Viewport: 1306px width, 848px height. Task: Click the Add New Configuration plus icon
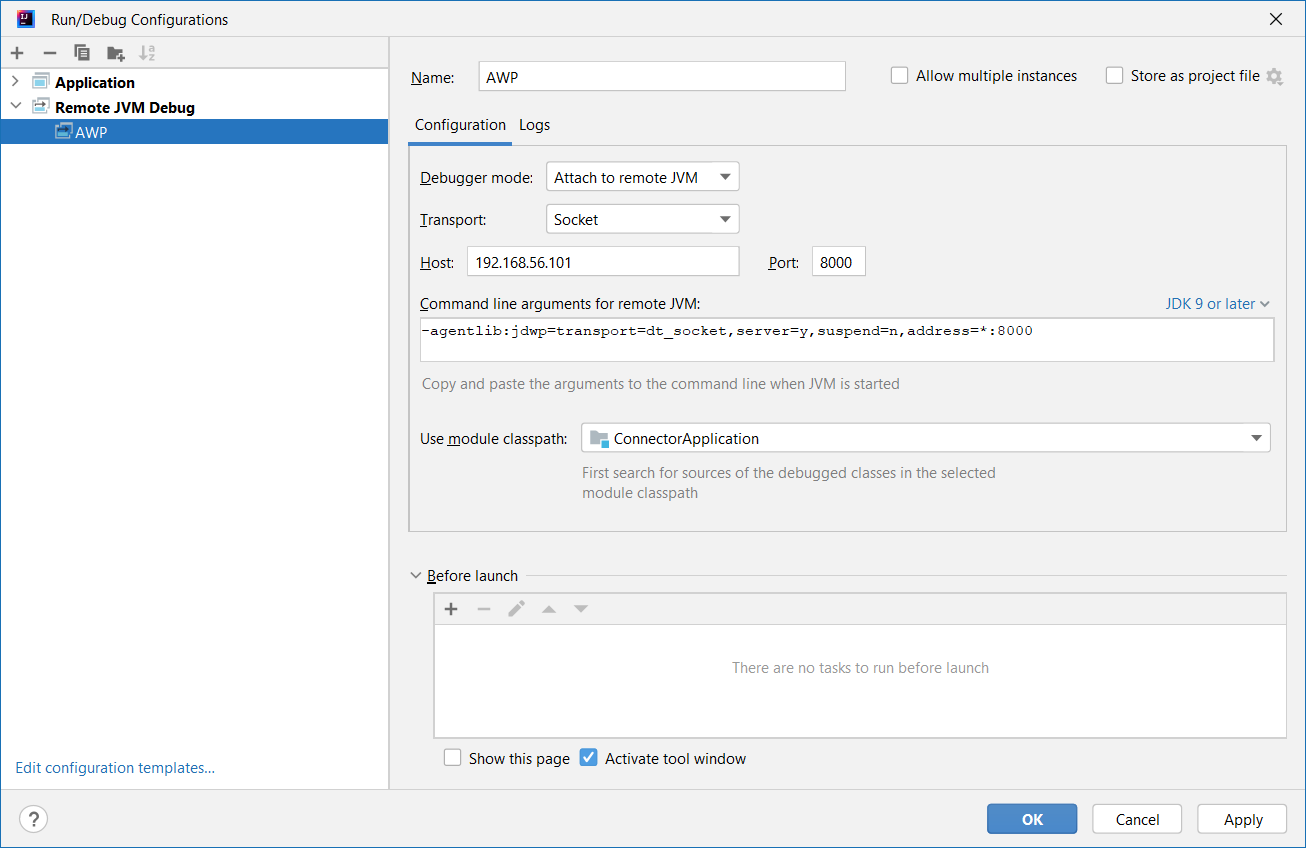coord(17,53)
